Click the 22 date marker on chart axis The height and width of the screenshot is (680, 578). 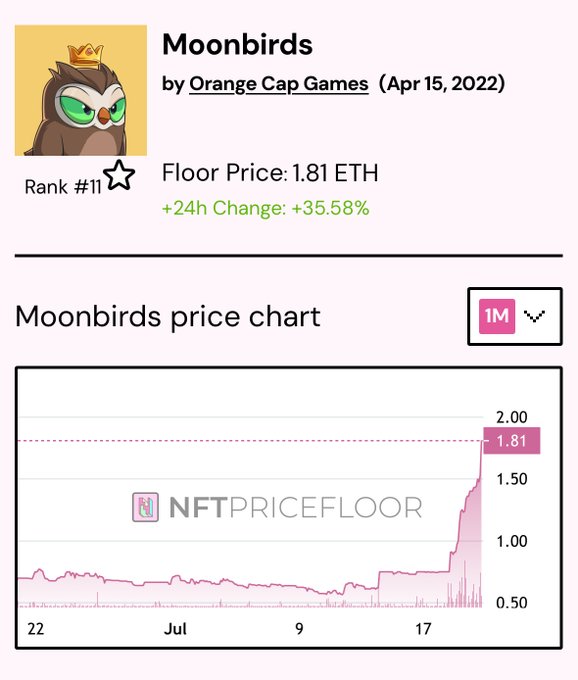tap(36, 628)
